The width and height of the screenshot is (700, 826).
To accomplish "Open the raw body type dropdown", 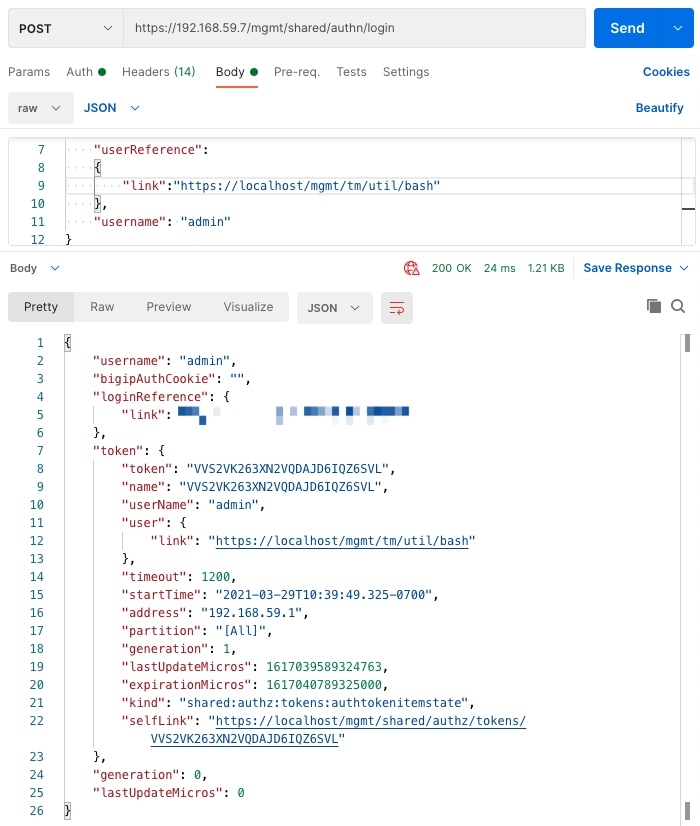I will tap(40, 108).
